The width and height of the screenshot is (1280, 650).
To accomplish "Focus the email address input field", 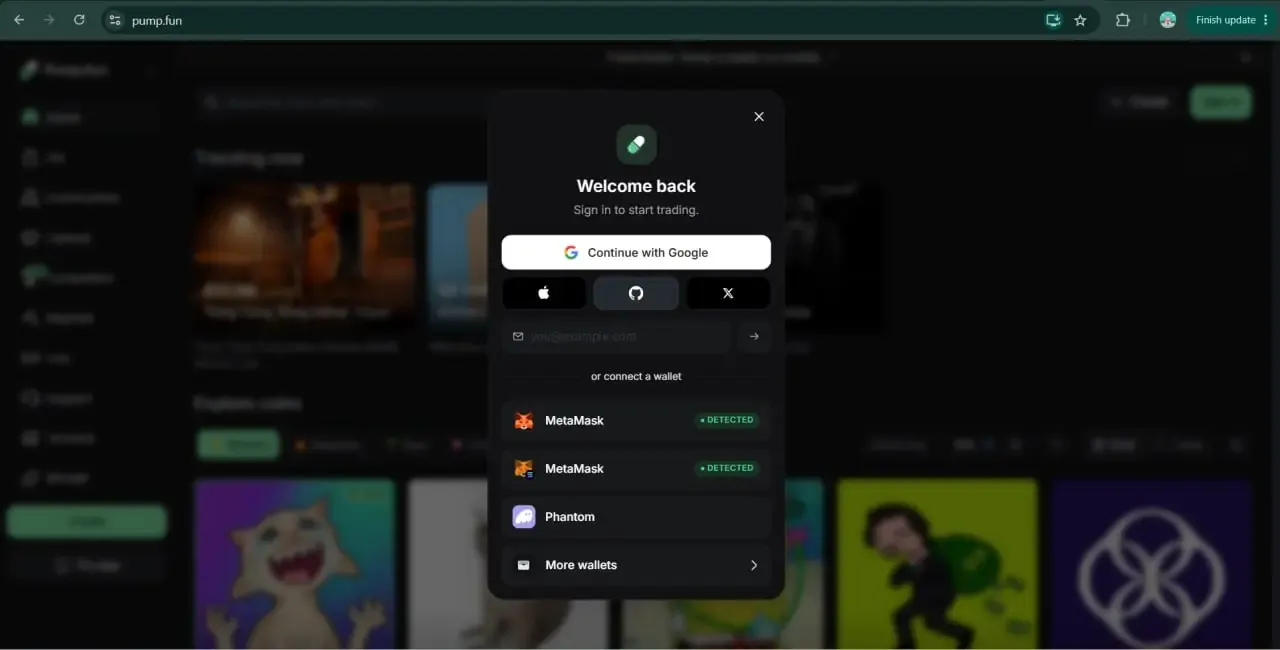I will coord(616,336).
